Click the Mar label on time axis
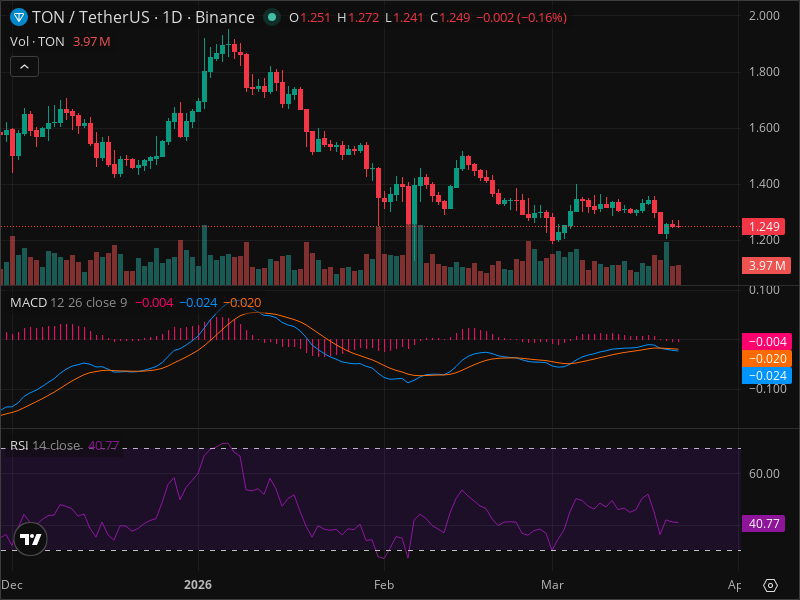800x600 pixels. 552,585
